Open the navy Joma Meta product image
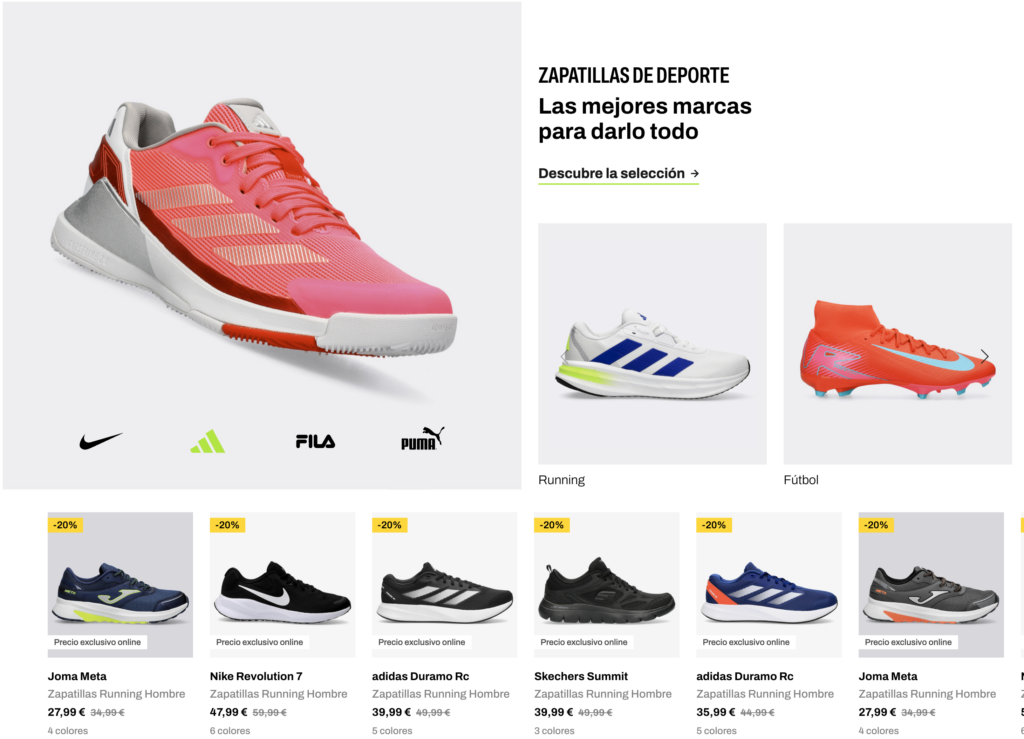1024x739 pixels. [120, 585]
